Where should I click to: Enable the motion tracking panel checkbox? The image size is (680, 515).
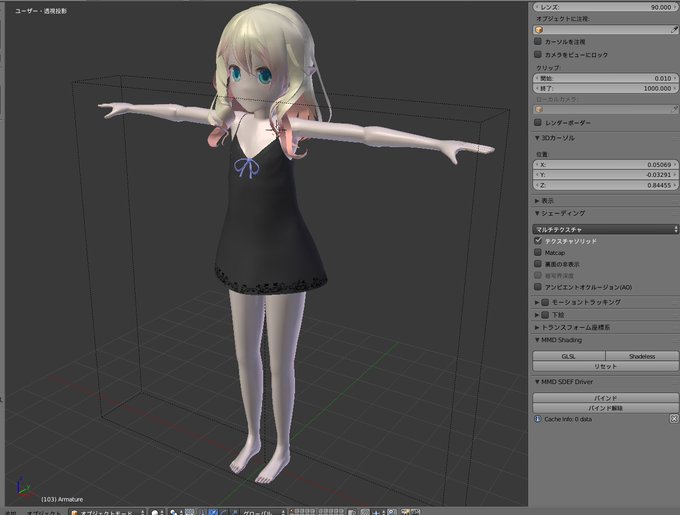click(x=545, y=302)
